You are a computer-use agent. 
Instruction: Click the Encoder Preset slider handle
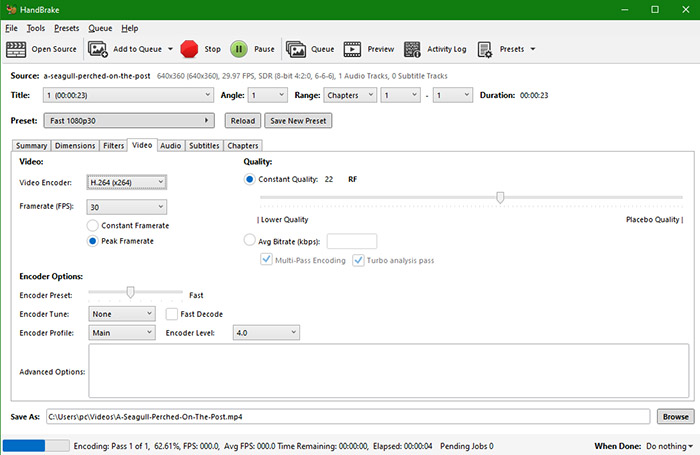tap(130, 292)
